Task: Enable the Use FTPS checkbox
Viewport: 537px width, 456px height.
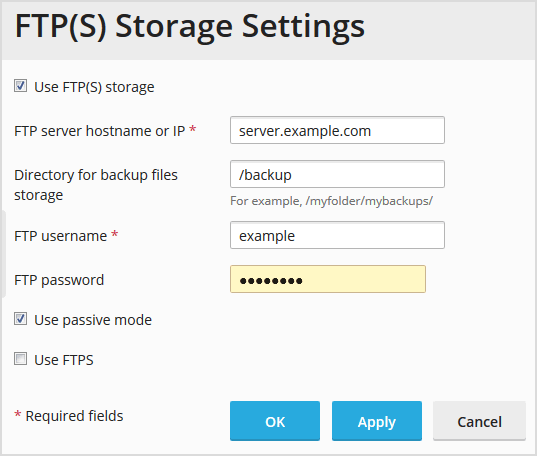Action: pyautogui.click(x=21, y=359)
